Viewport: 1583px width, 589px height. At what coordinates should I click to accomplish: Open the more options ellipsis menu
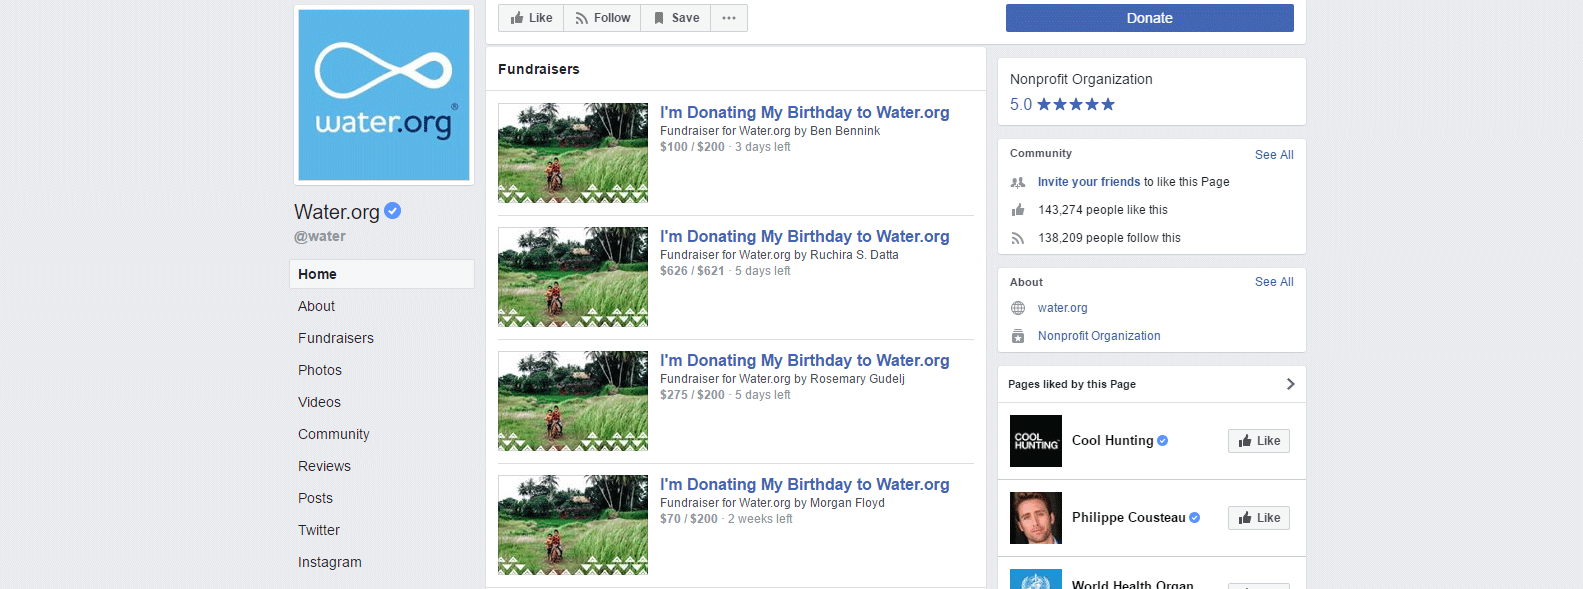tap(729, 18)
